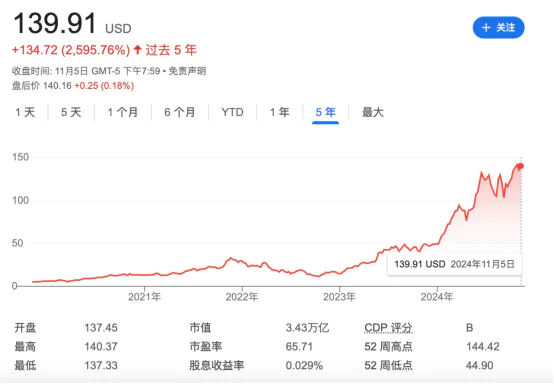Switch to the 6 个月 range tab

180,112
